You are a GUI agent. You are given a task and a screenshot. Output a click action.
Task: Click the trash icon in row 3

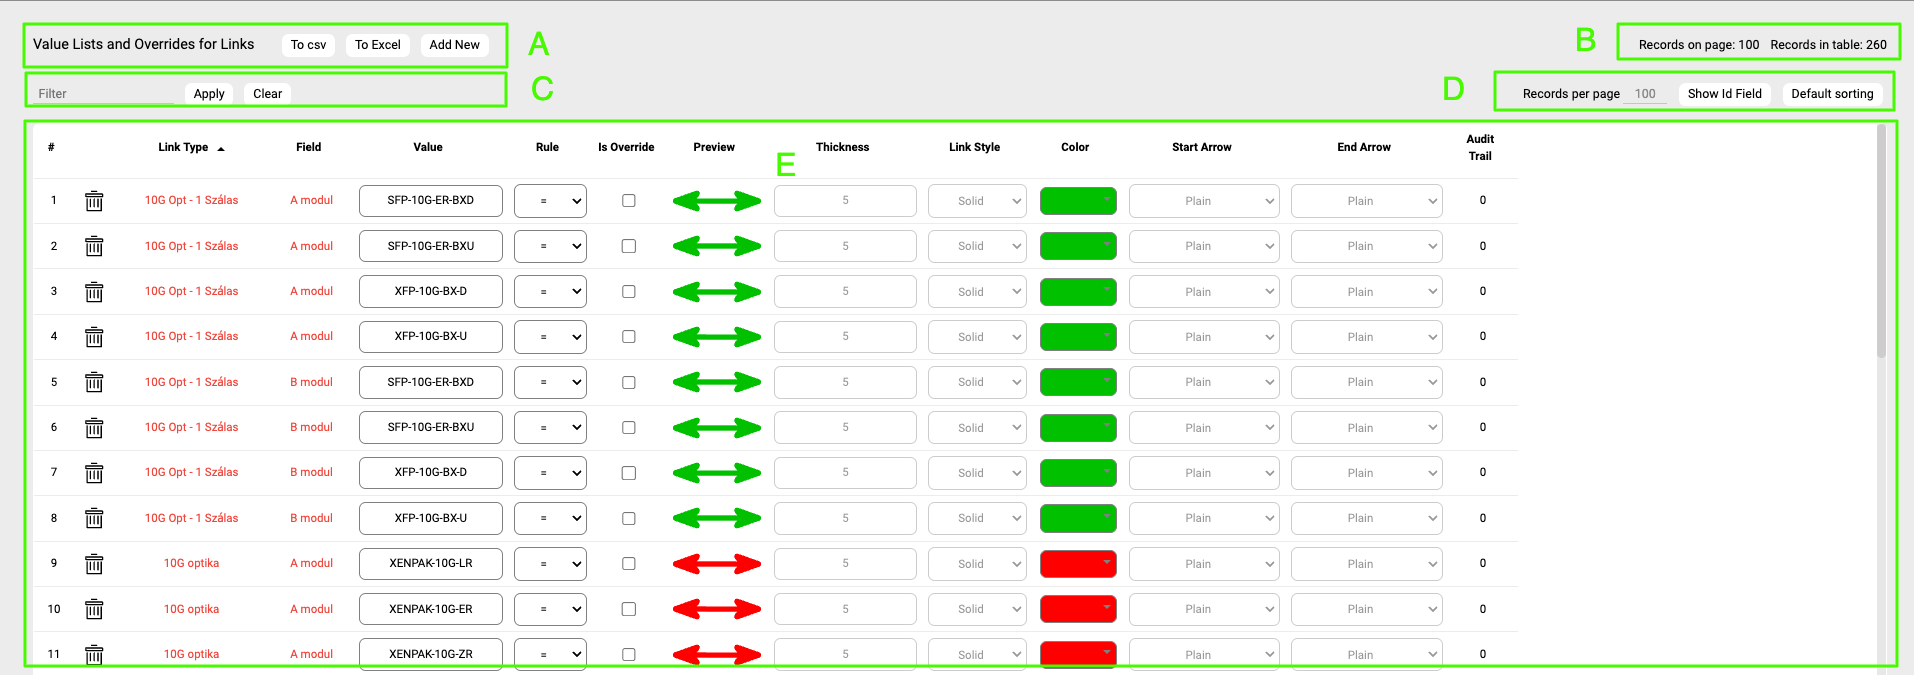click(94, 292)
